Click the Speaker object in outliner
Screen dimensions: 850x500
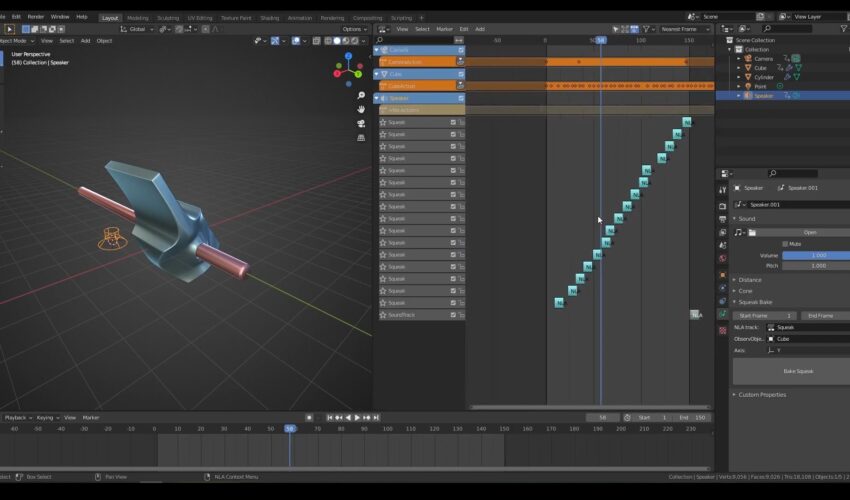point(763,96)
